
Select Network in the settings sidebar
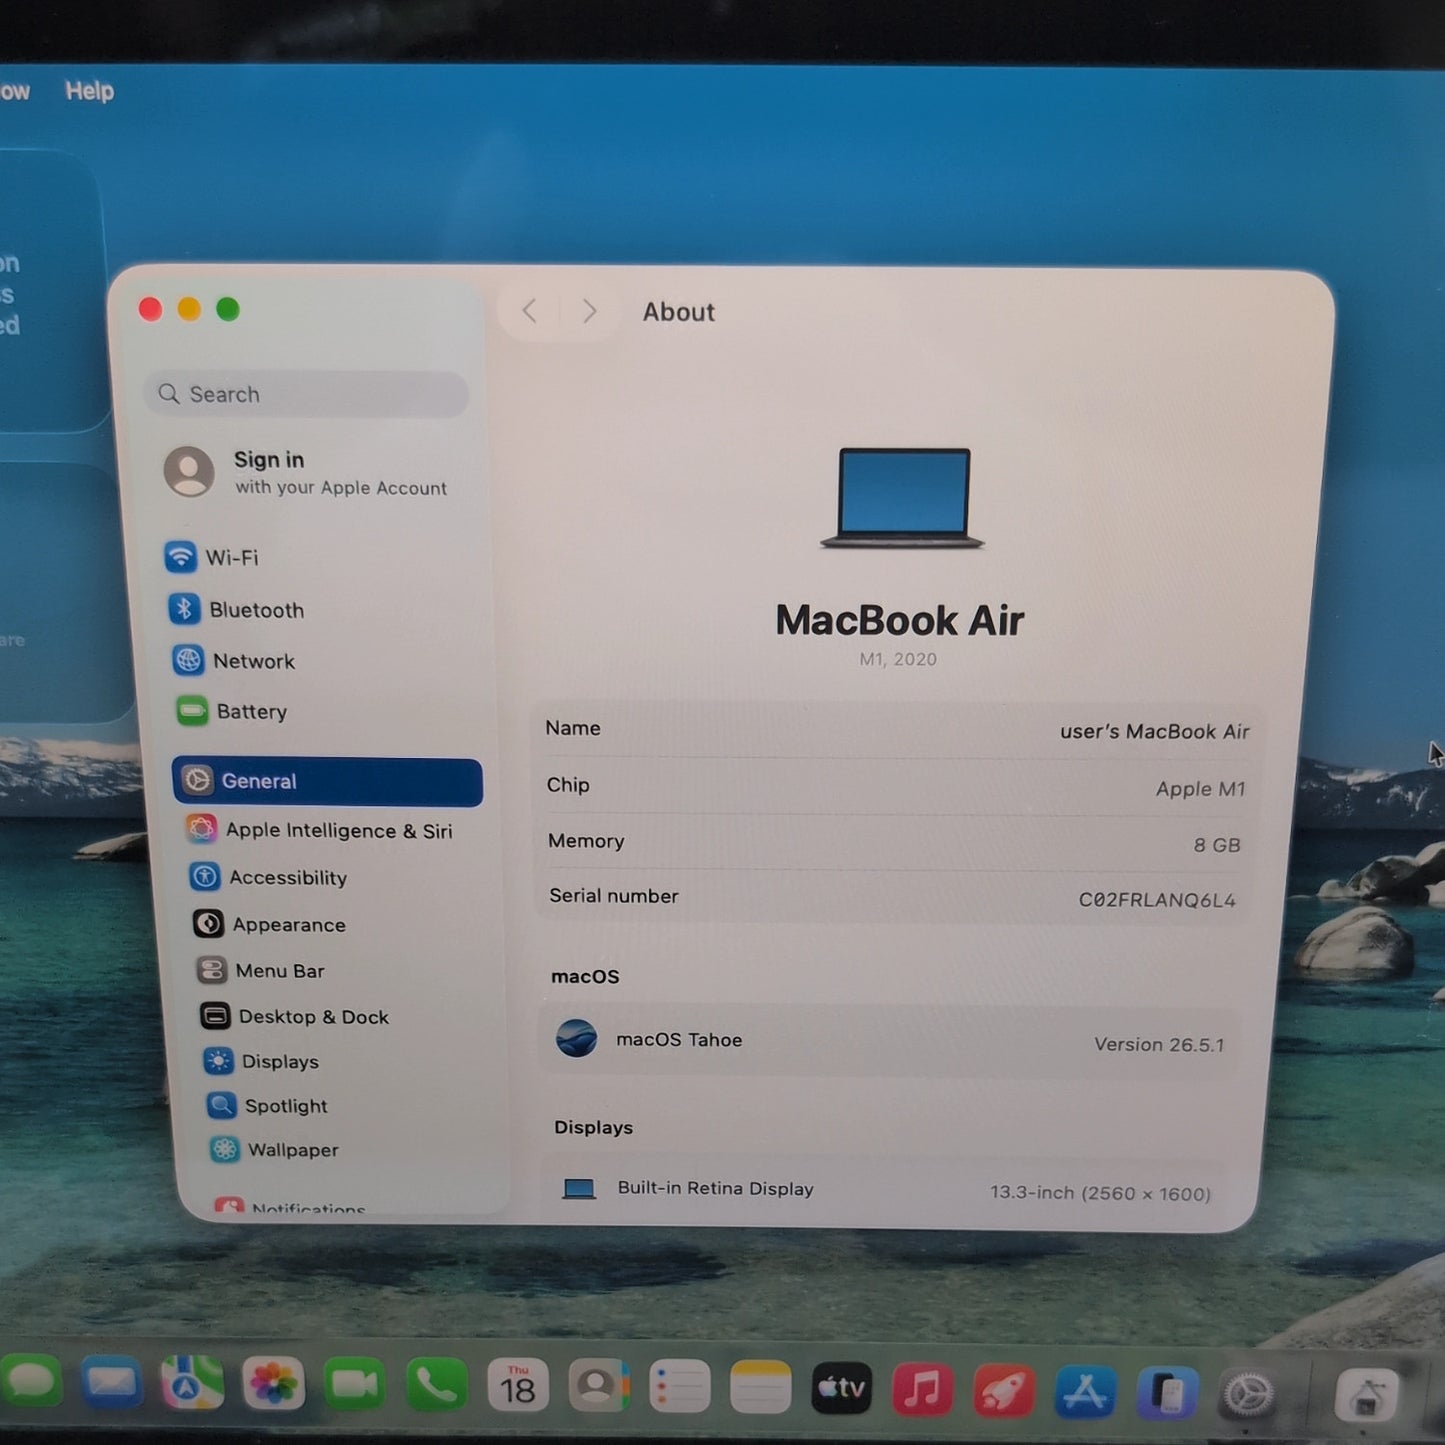[x=233, y=660]
